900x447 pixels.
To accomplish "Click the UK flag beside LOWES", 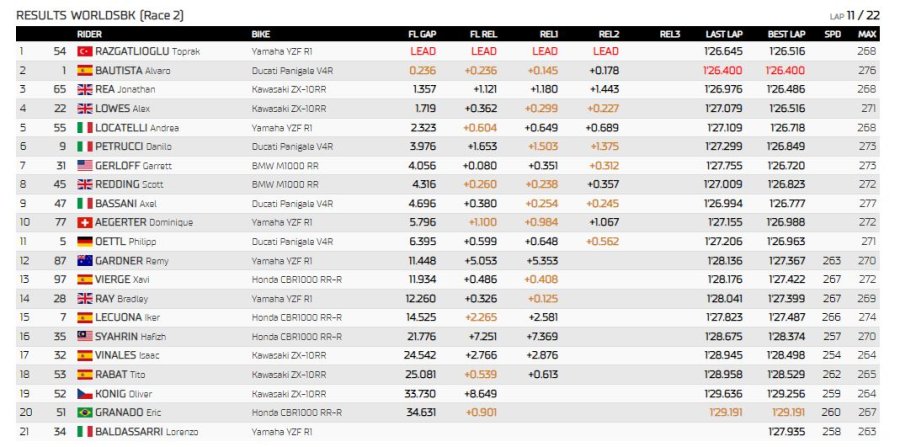I will [x=84, y=108].
